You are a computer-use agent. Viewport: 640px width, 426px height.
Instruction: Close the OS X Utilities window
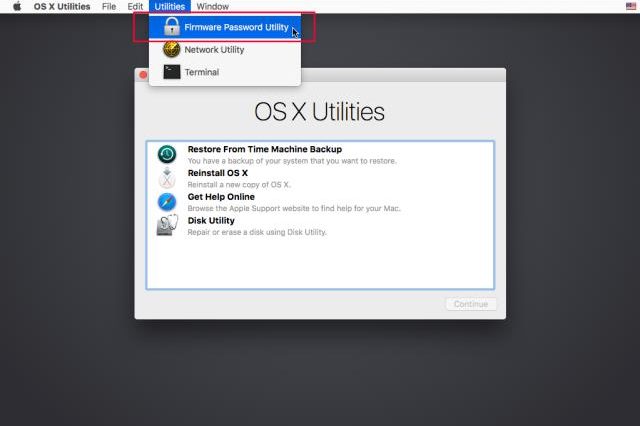coord(143,75)
